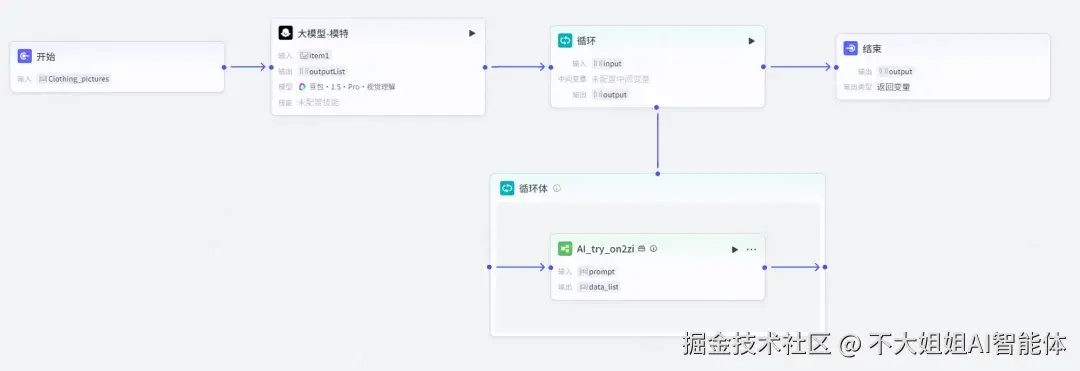
Task: Click the 结束 node title
Action: point(872,48)
